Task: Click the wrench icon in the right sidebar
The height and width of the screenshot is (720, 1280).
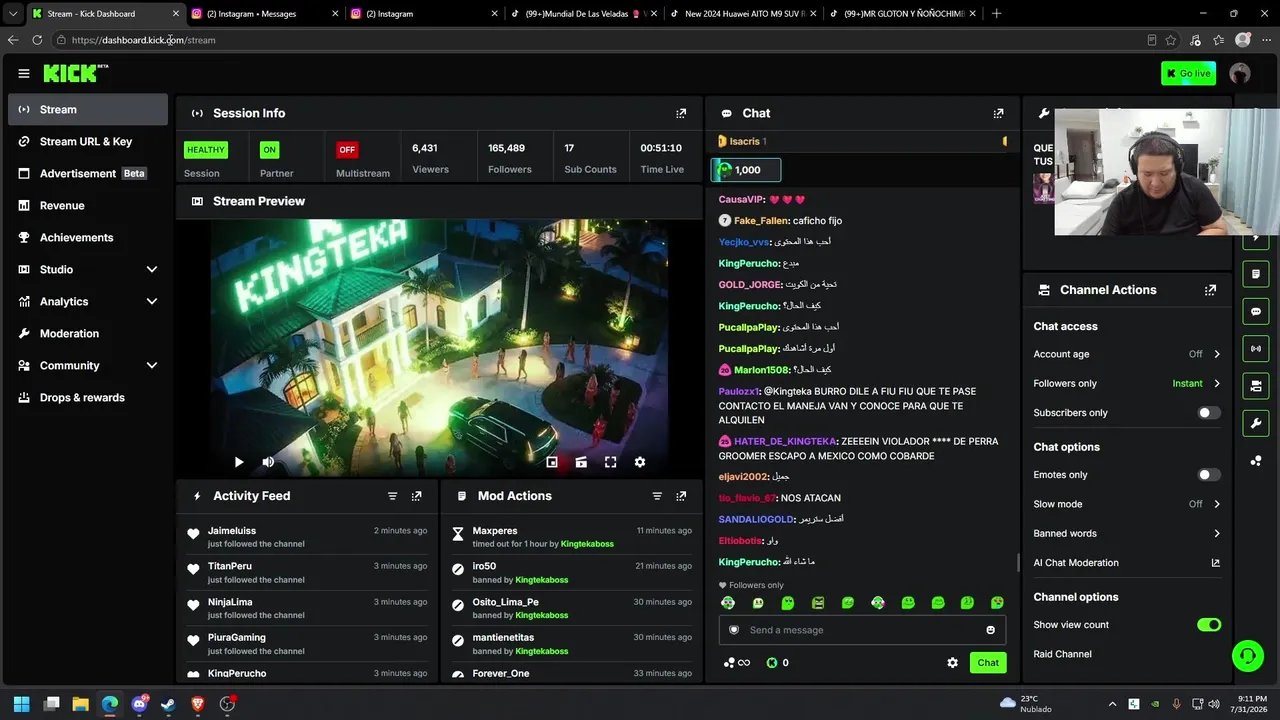Action: click(1256, 423)
